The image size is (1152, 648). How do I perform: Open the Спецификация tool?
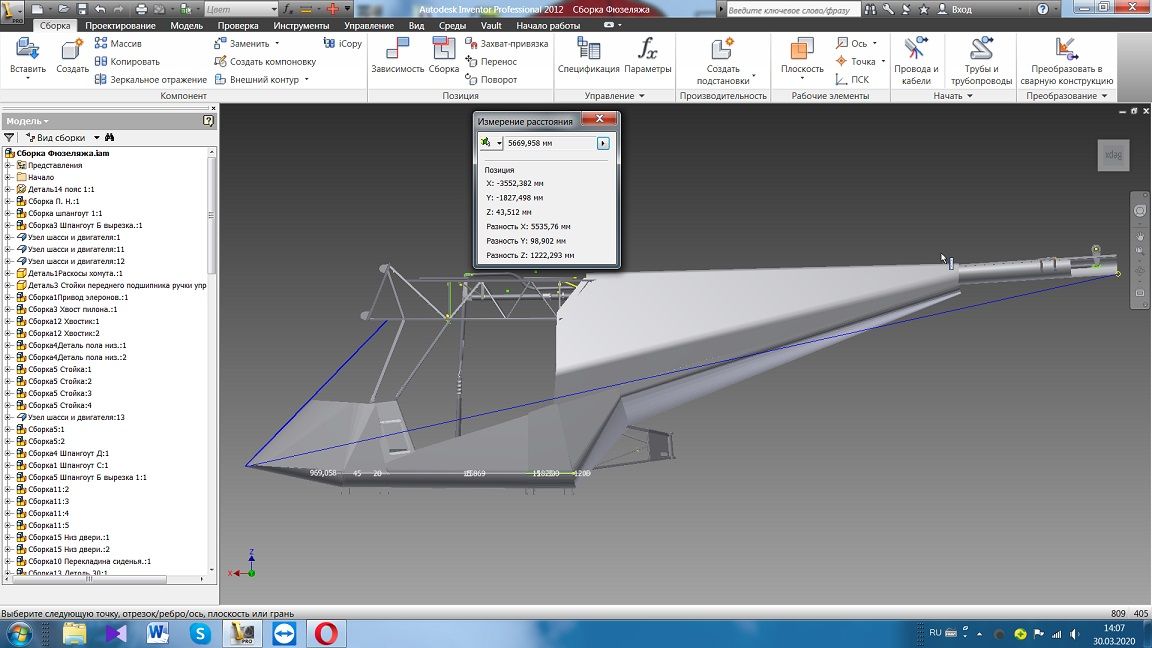[588, 50]
